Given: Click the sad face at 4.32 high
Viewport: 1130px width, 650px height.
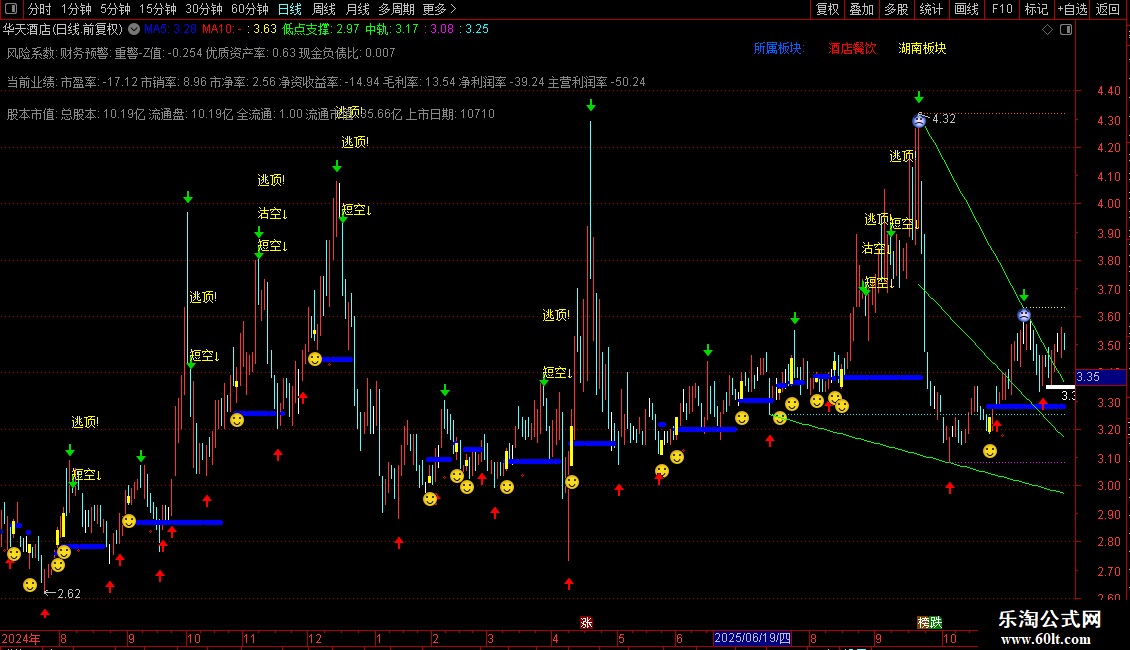Looking at the screenshot, I should (x=919, y=121).
